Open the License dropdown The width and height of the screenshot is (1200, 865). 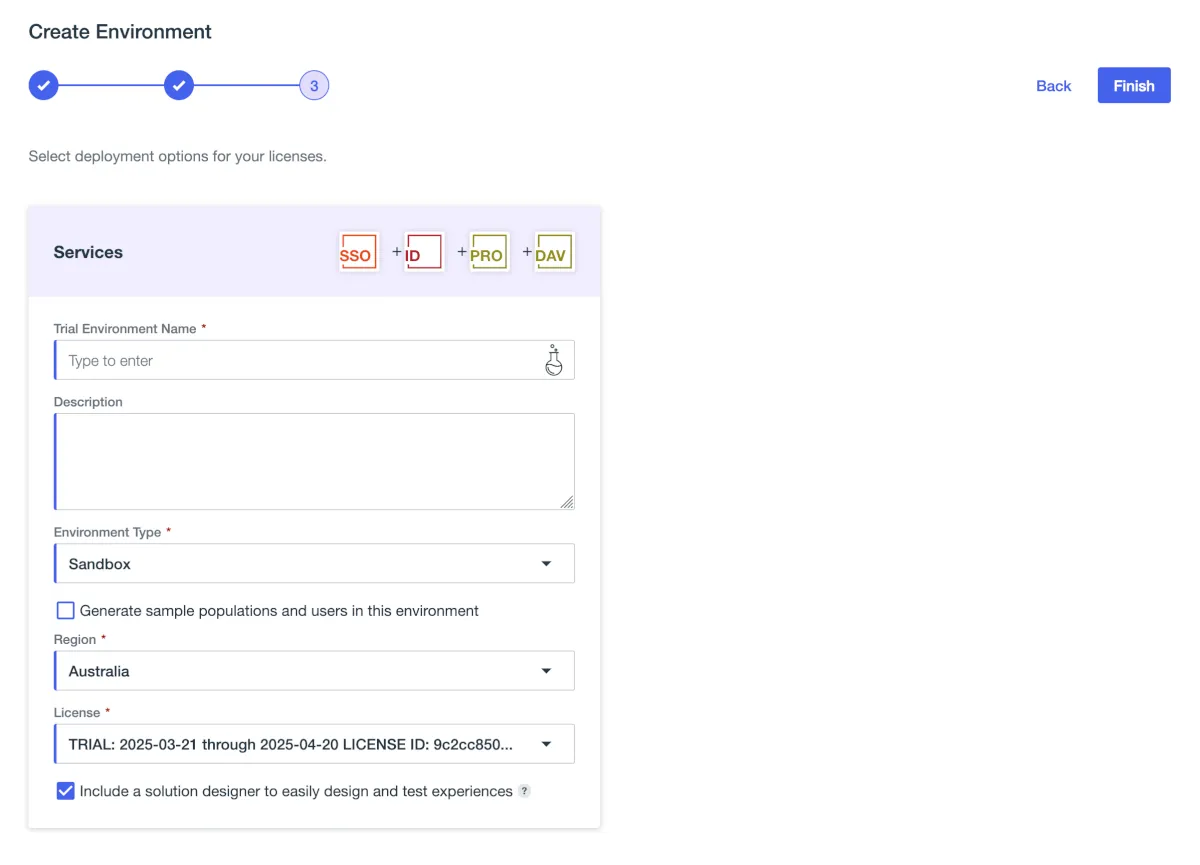pyautogui.click(x=314, y=744)
